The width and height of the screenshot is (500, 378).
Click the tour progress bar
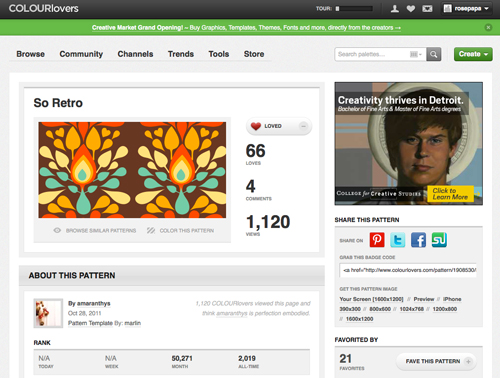(354, 9)
